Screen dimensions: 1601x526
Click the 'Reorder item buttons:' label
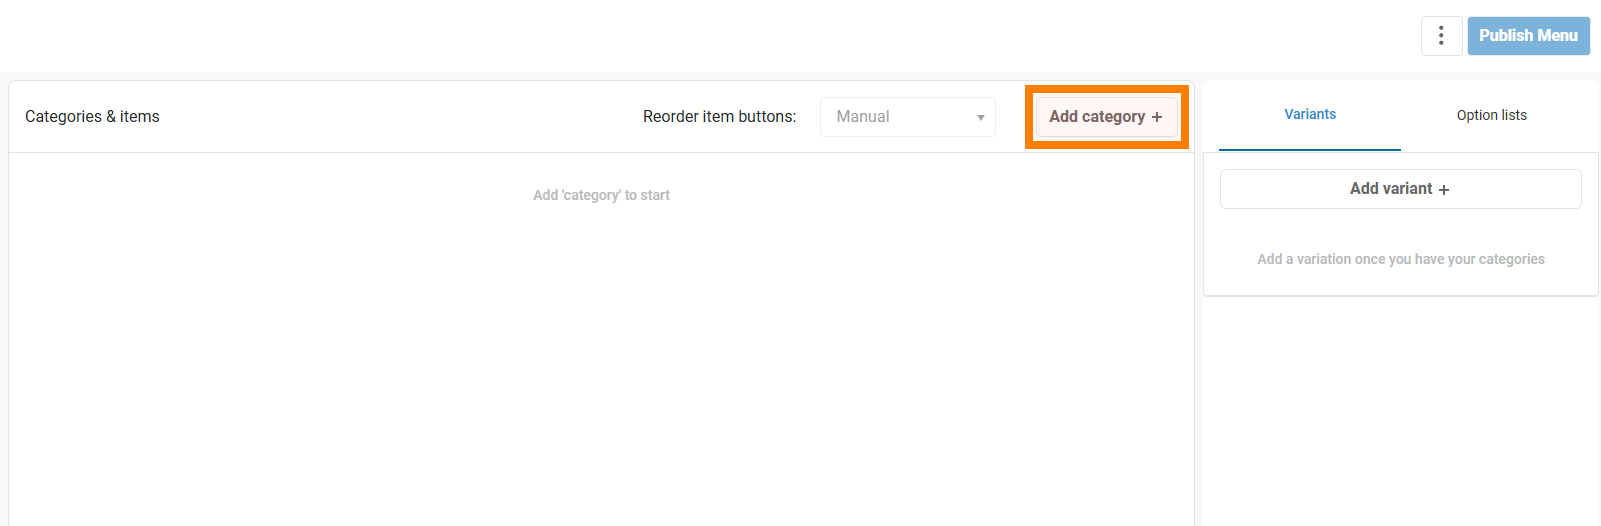pos(719,117)
